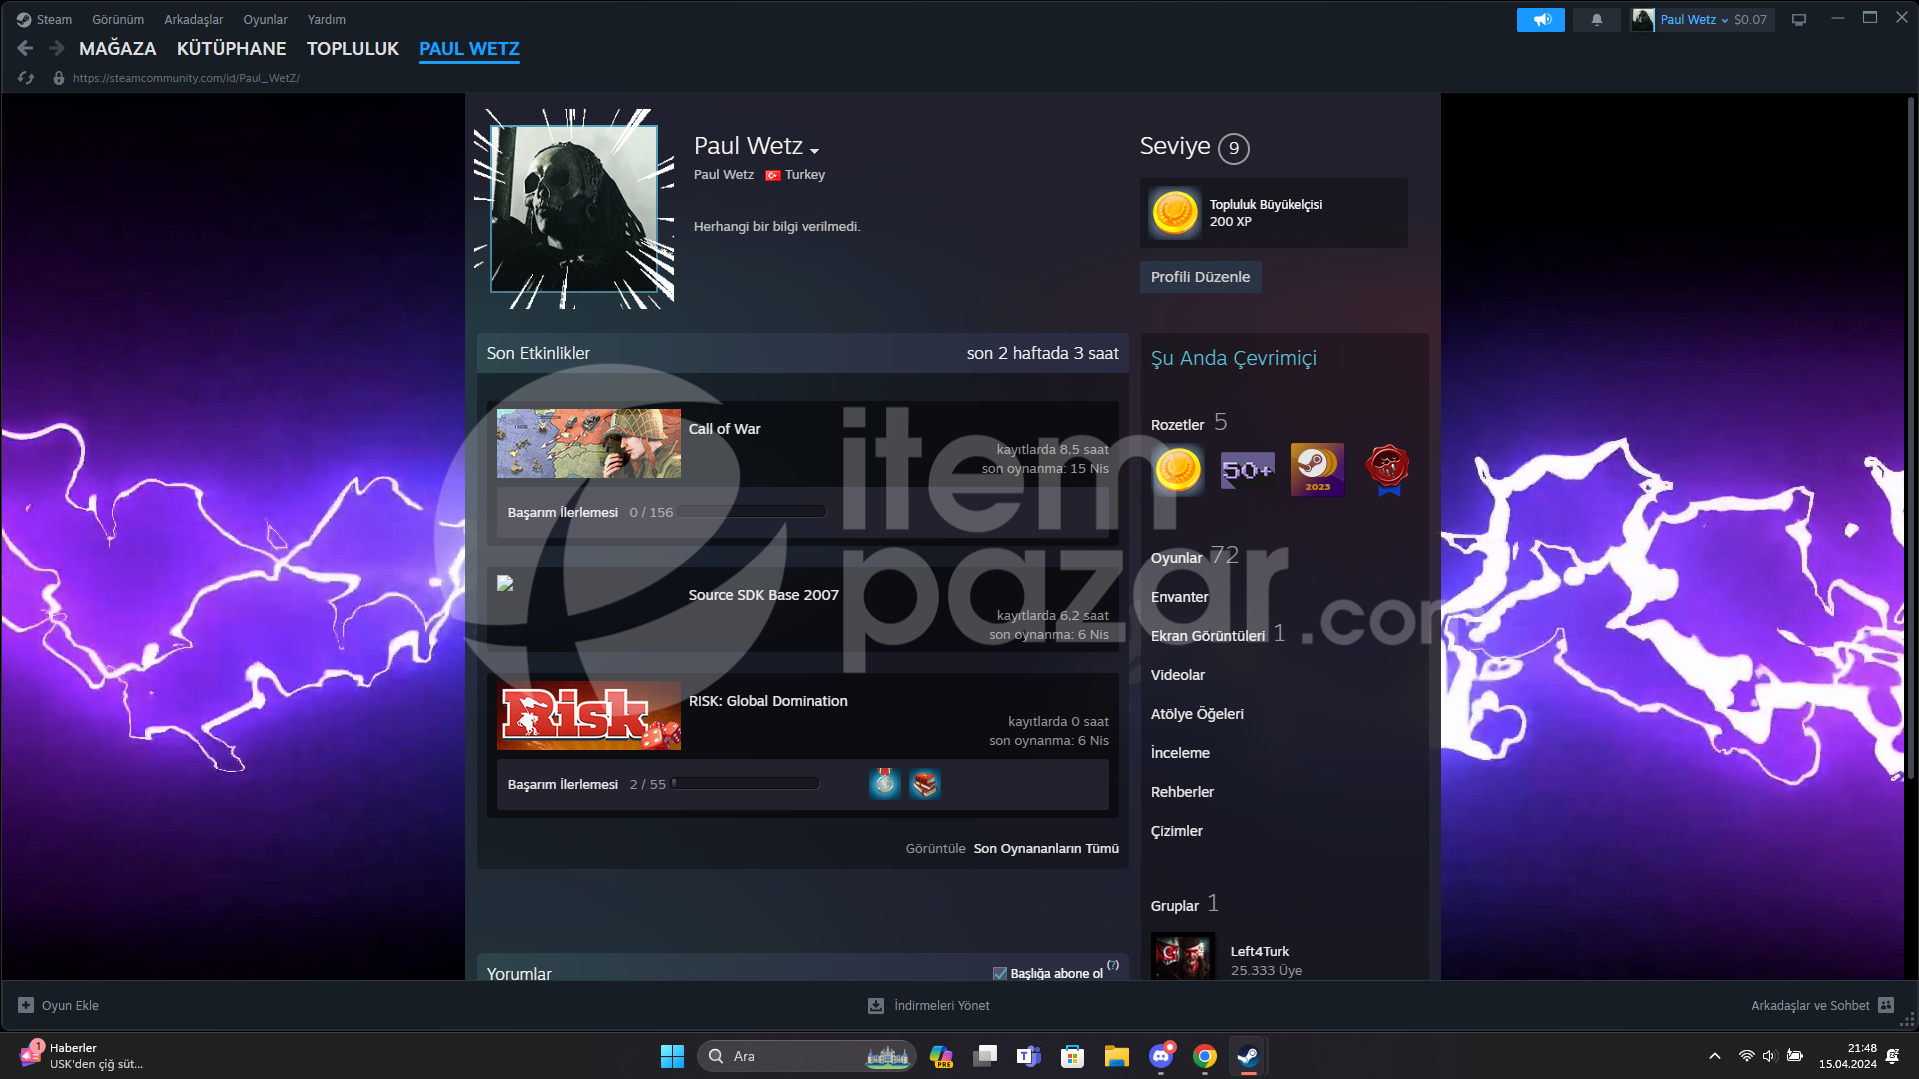Open the red wax seal badge

(1387, 469)
